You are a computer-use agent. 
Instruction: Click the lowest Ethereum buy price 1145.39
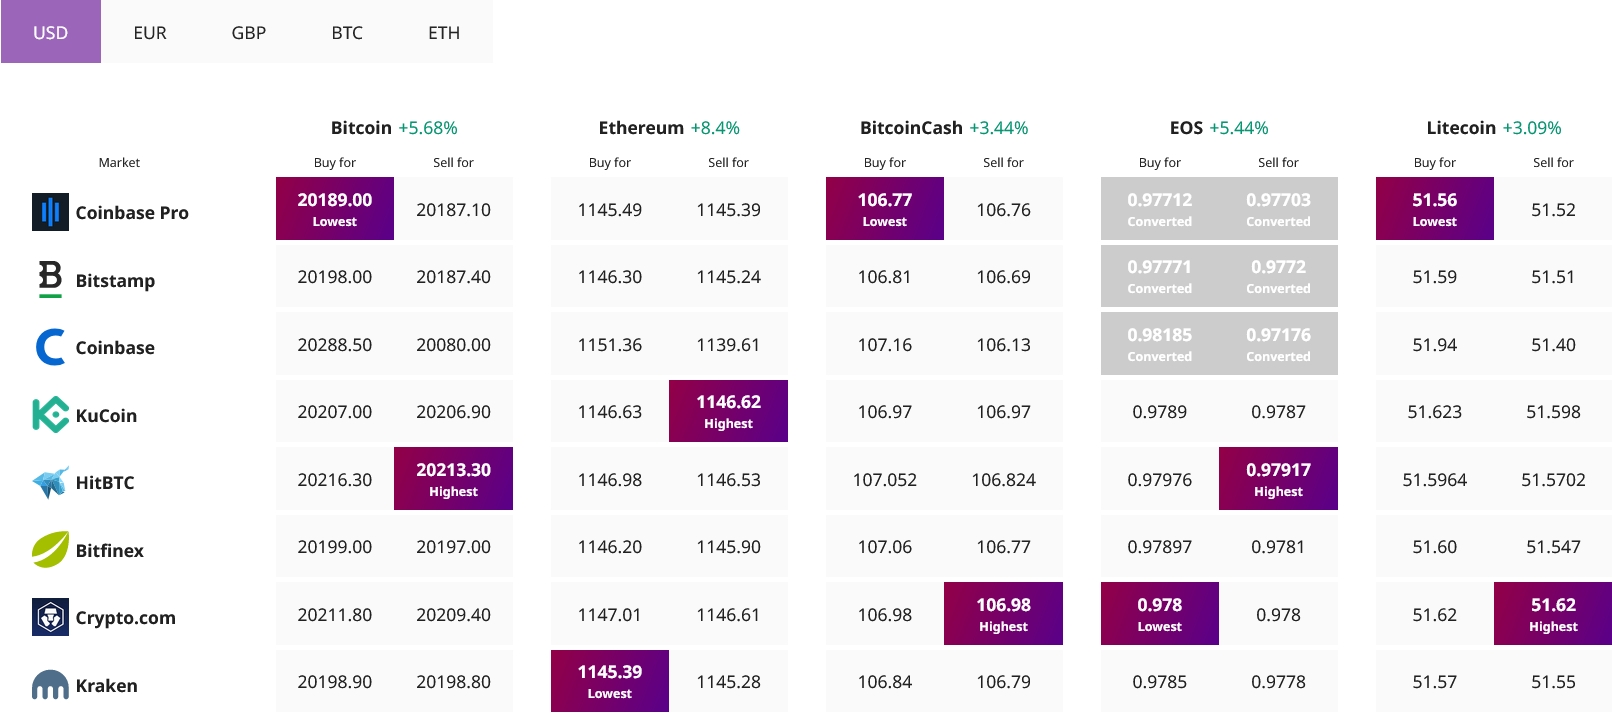pyautogui.click(x=610, y=681)
